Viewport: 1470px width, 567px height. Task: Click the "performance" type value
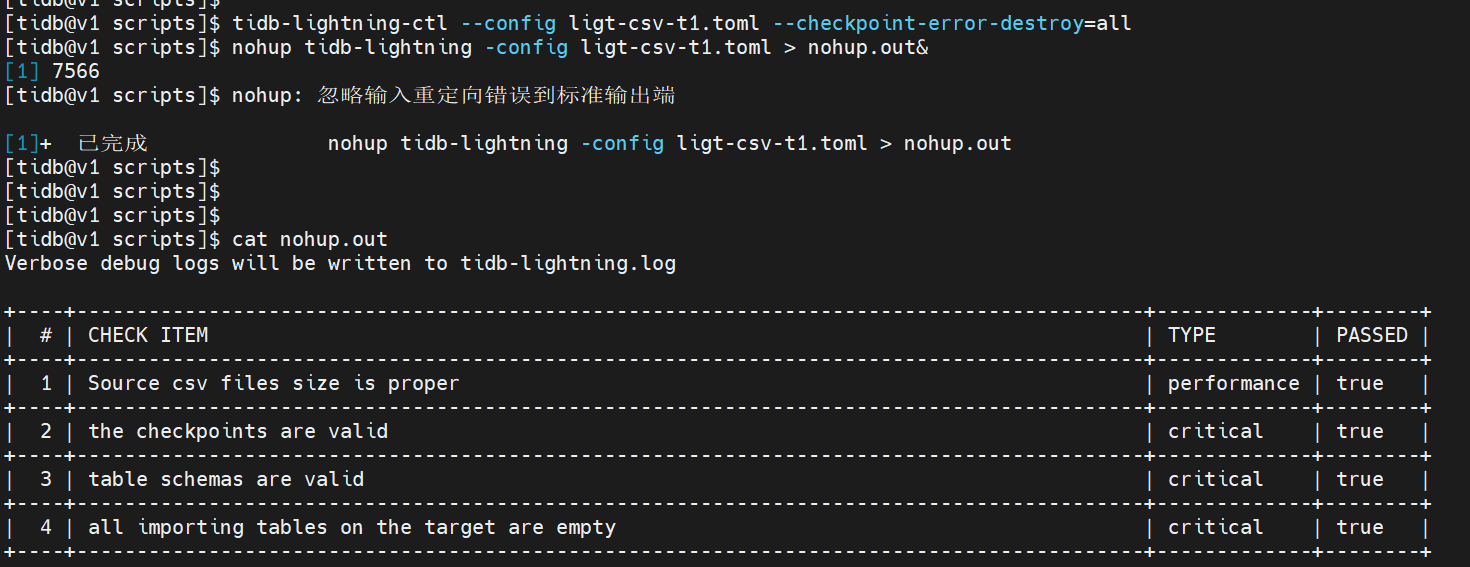coord(1233,384)
